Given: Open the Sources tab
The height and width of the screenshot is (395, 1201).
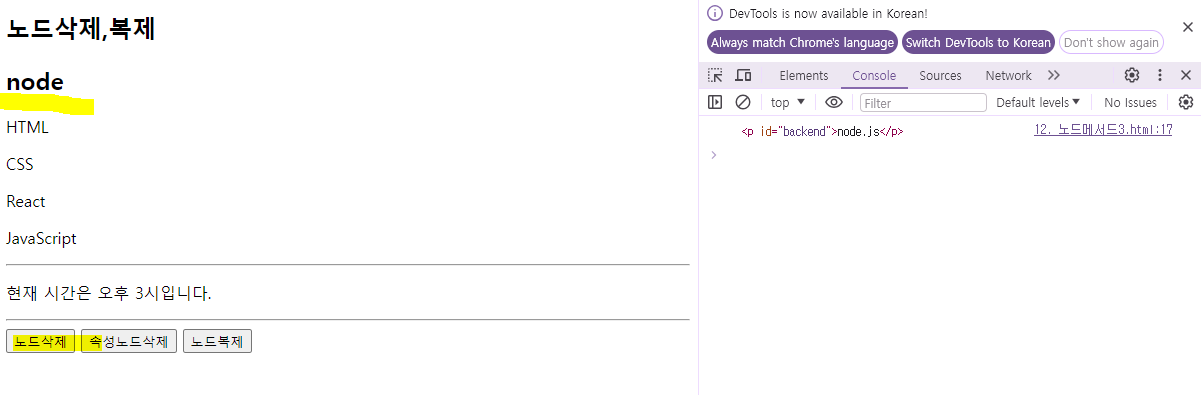Looking at the screenshot, I should coord(940,75).
